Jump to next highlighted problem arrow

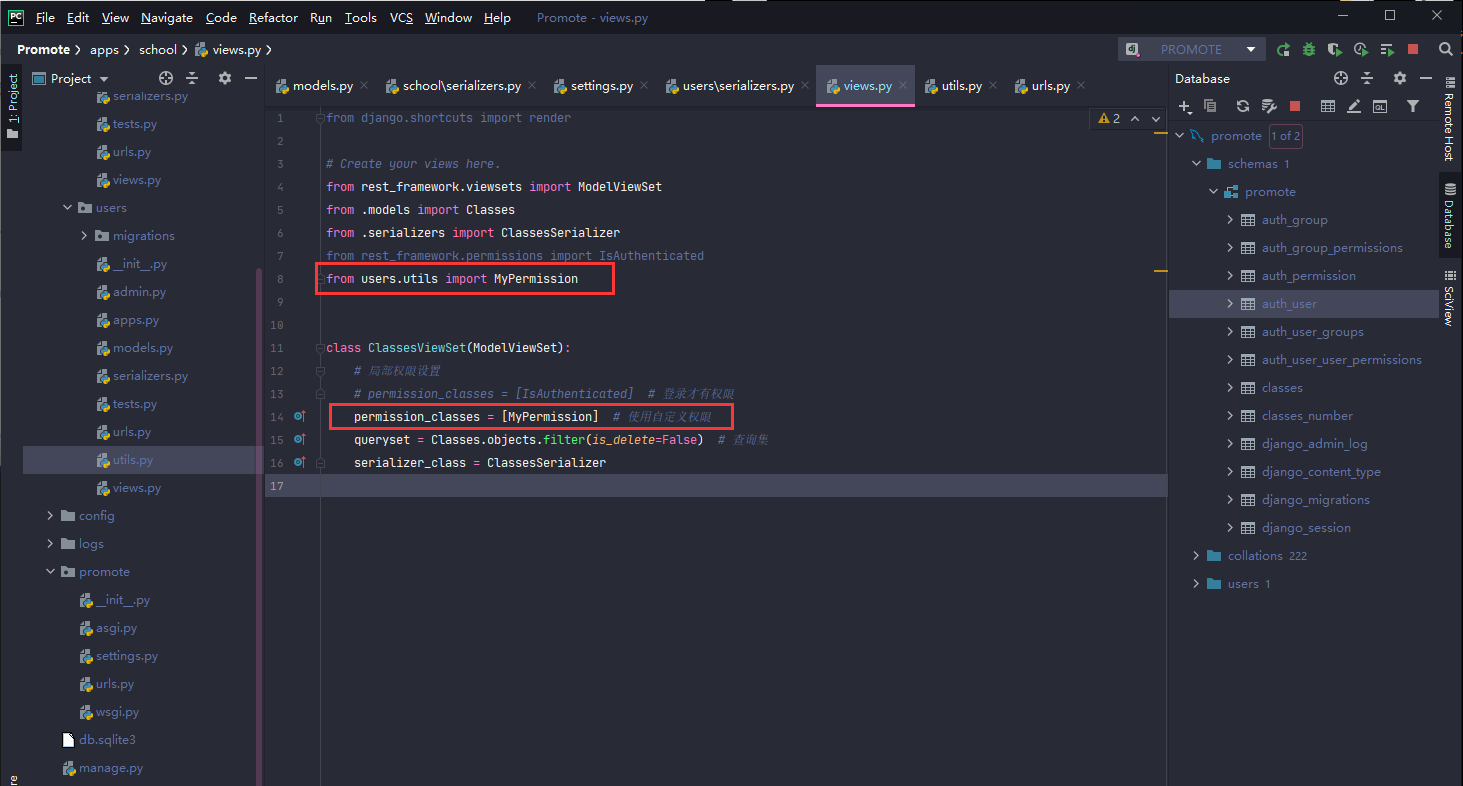tap(1156, 118)
